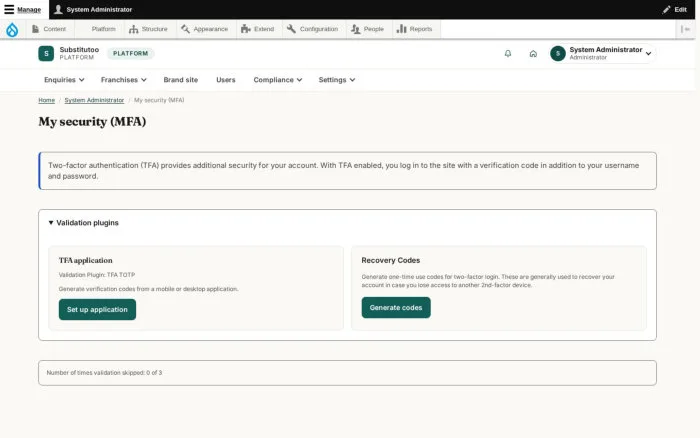
Task: Expand the Enquiries dropdown
Action: pos(64,80)
